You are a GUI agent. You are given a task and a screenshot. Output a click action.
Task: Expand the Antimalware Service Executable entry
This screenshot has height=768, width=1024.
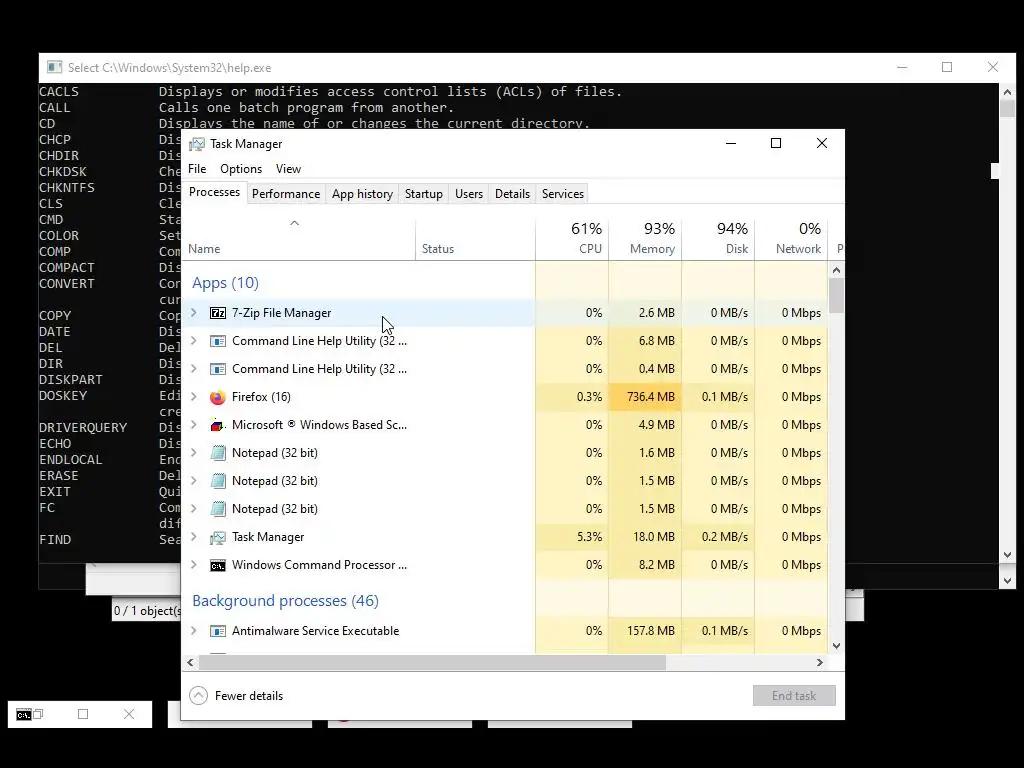pos(194,630)
